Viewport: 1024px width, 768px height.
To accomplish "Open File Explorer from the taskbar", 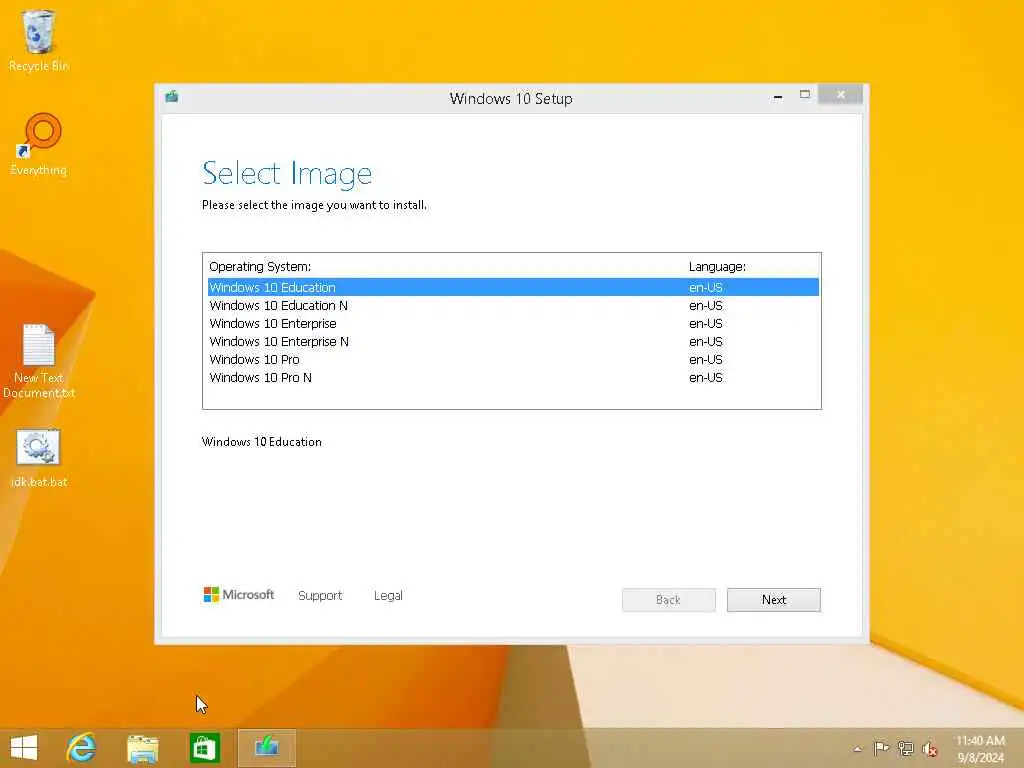I will 142,748.
